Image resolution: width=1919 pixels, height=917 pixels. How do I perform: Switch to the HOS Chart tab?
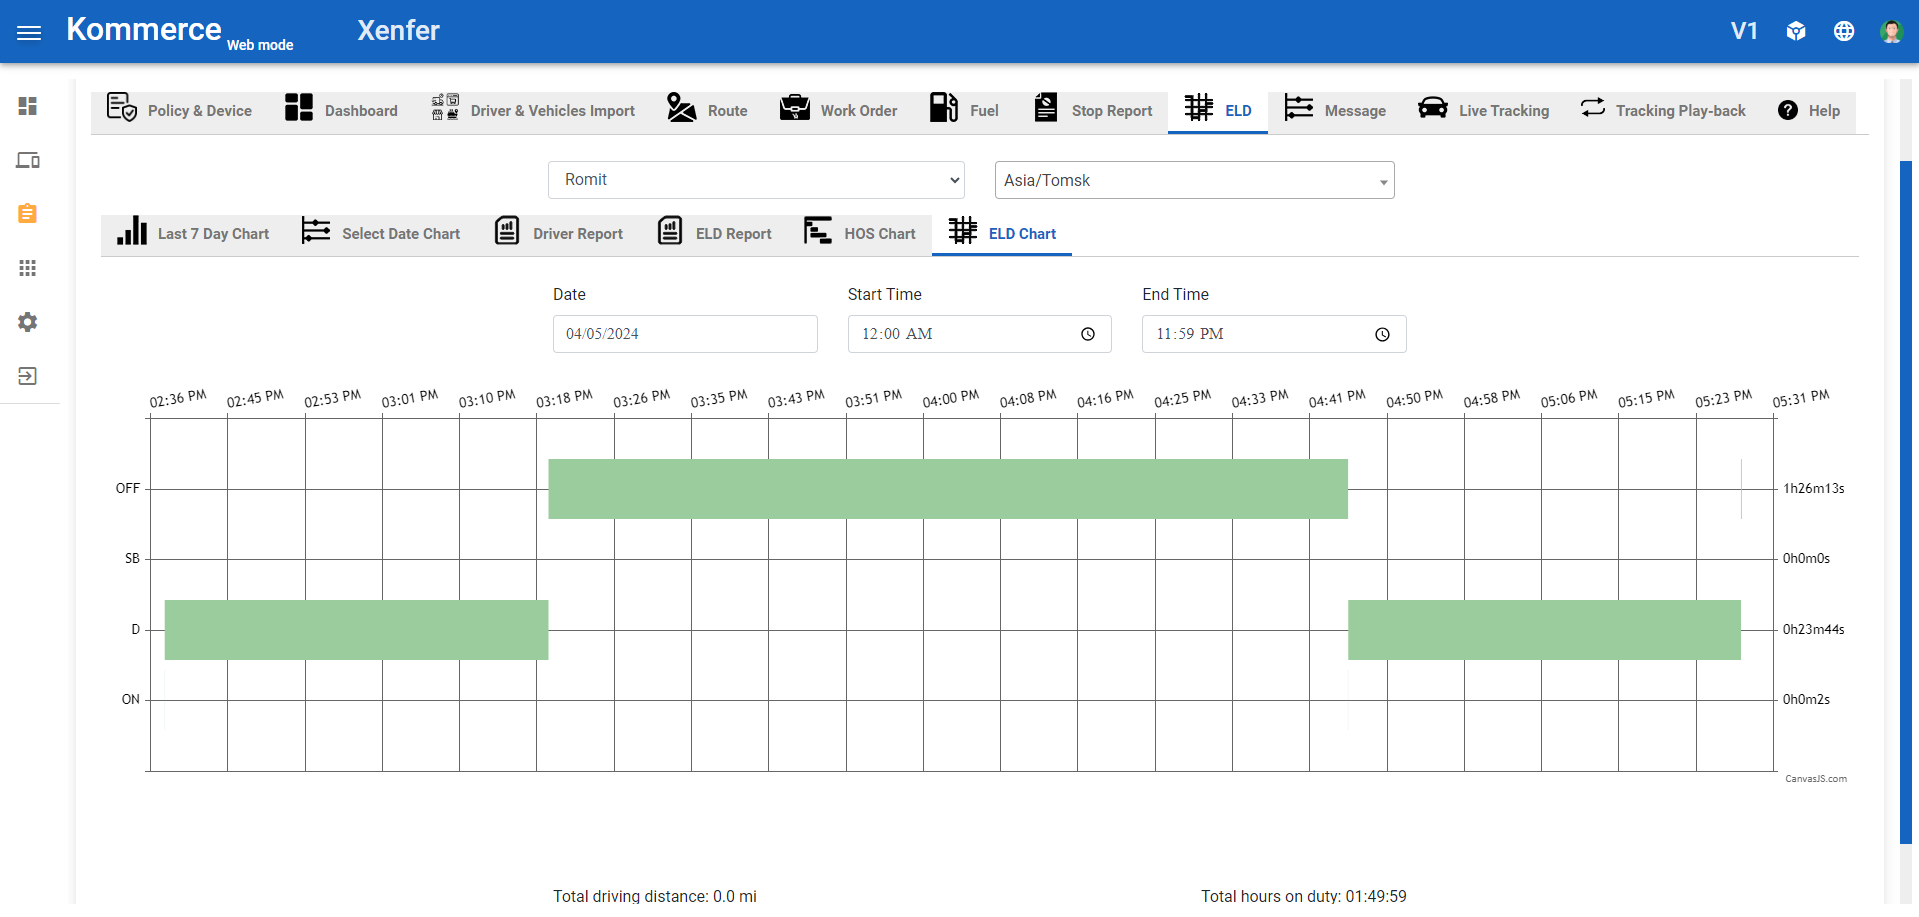coord(860,233)
